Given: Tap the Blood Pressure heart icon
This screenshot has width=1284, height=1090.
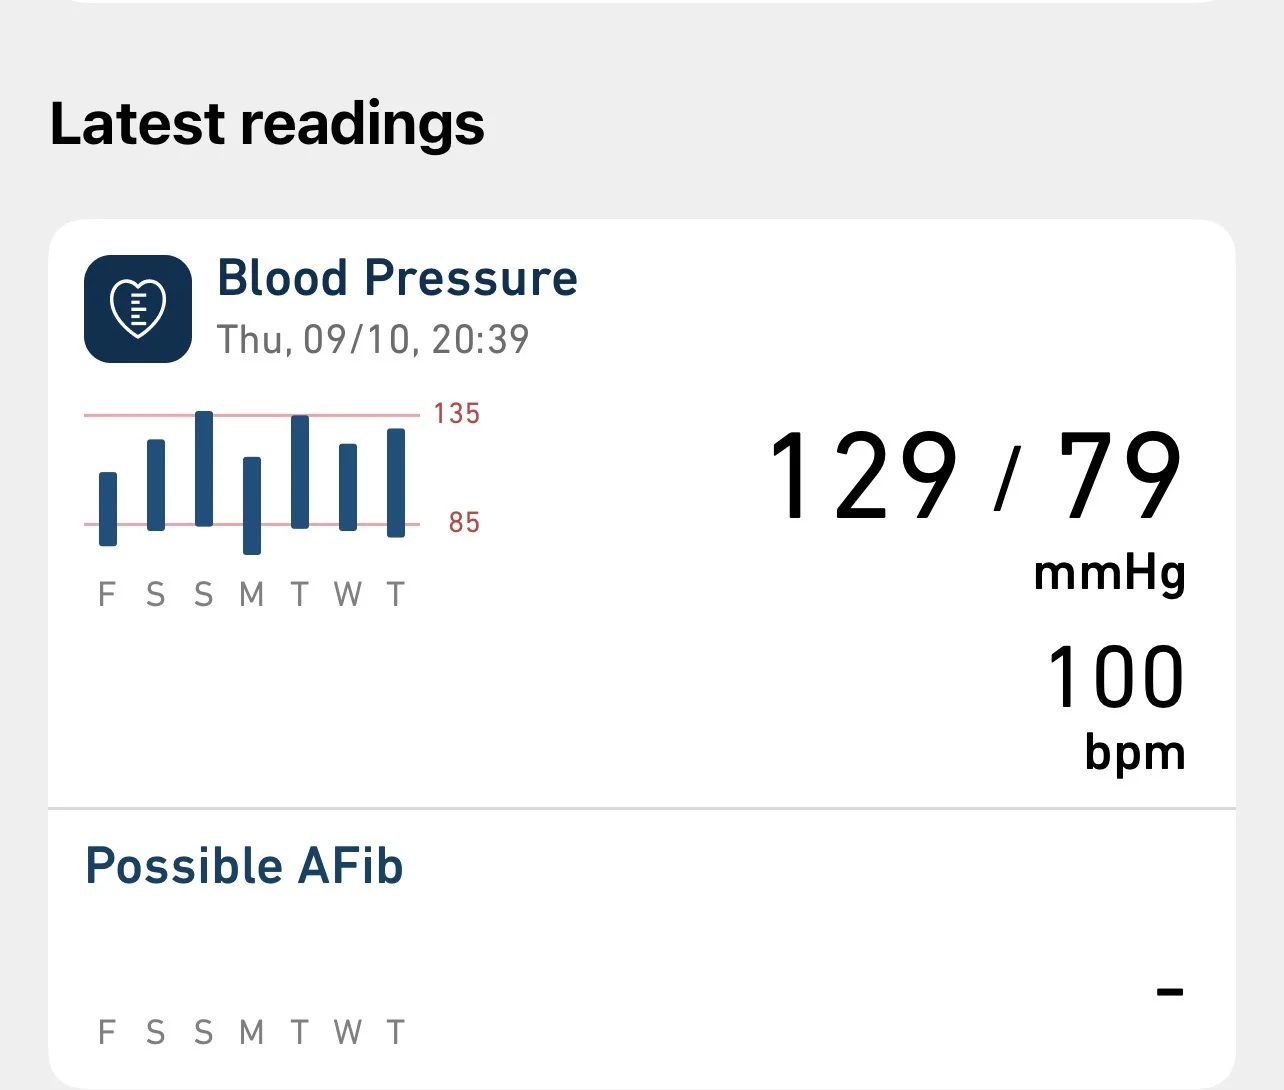Looking at the screenshot, I should tap(138, 309).
